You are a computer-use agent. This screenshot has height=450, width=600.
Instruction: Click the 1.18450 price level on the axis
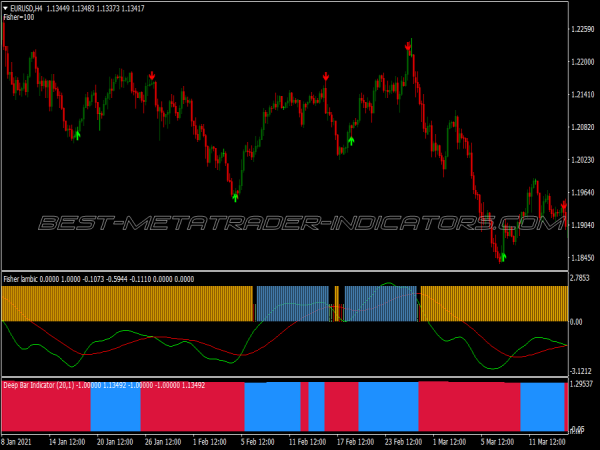[582, 257]
